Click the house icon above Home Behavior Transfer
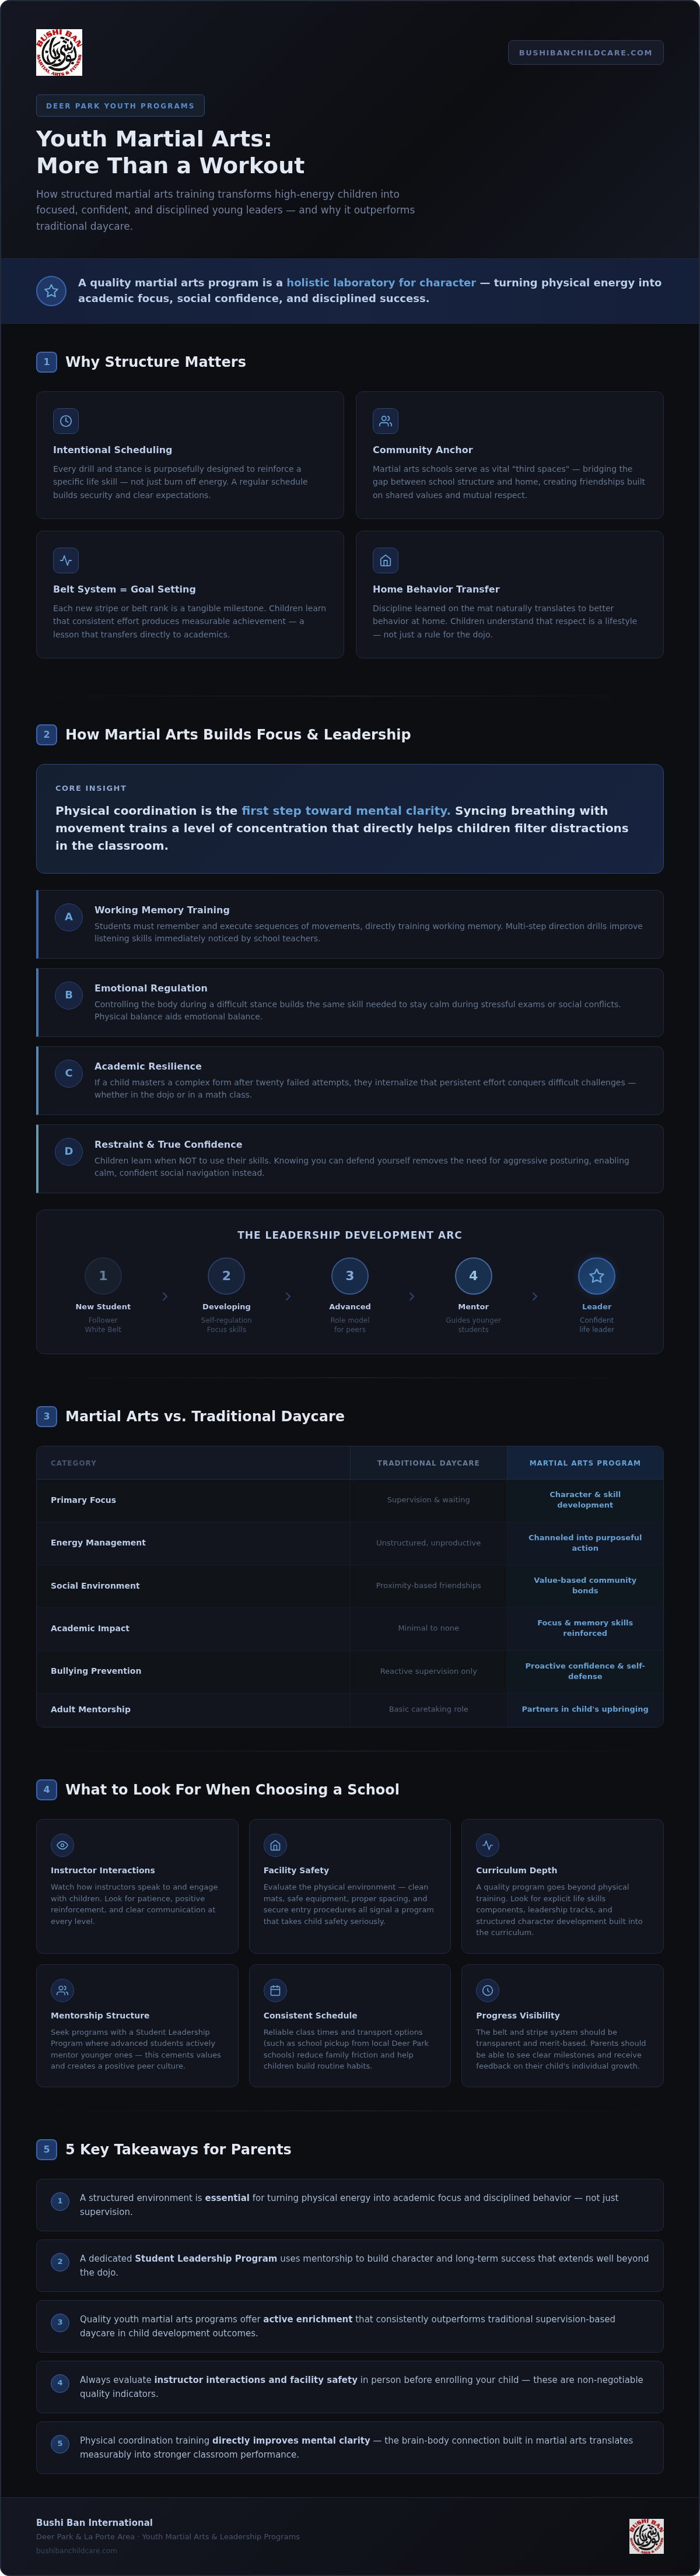Screen dimensions: 700x2576 coord(385,560)
